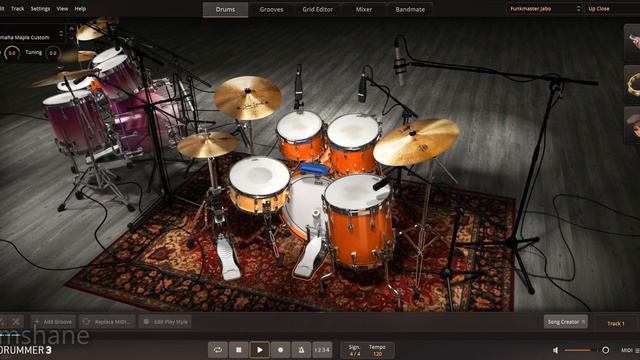Open the View menu
Screen dimensions: 640x360
[62, 9]
